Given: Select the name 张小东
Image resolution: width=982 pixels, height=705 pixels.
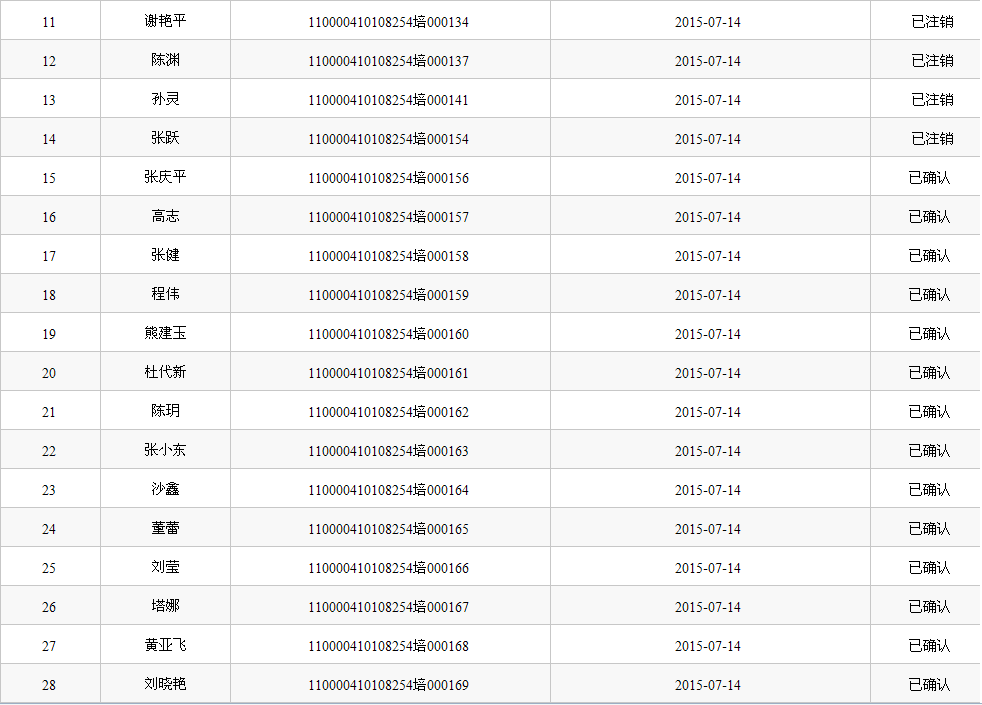Looking at the screenshot, I should pyautogui.click(x=165, y=451).
